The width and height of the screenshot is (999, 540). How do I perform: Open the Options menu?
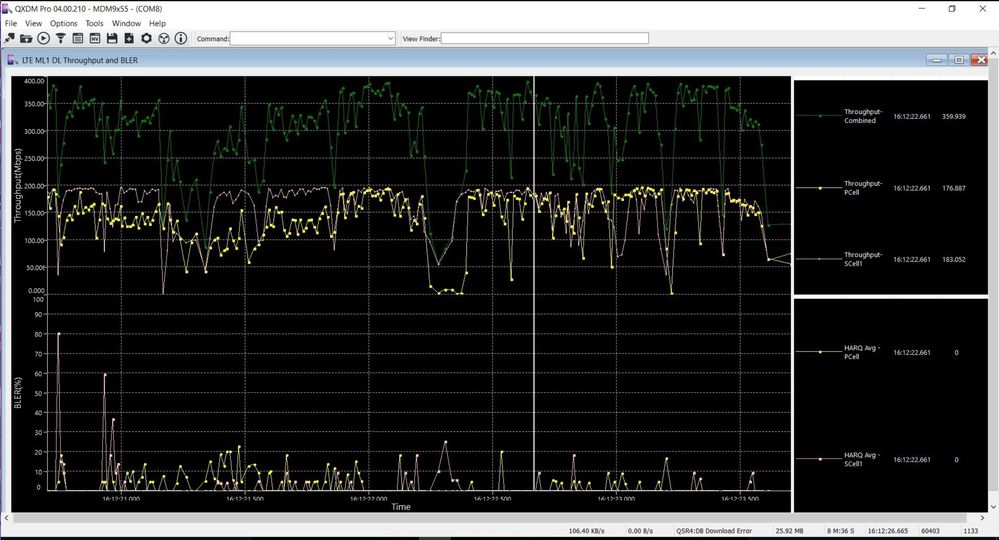[63, 23]
